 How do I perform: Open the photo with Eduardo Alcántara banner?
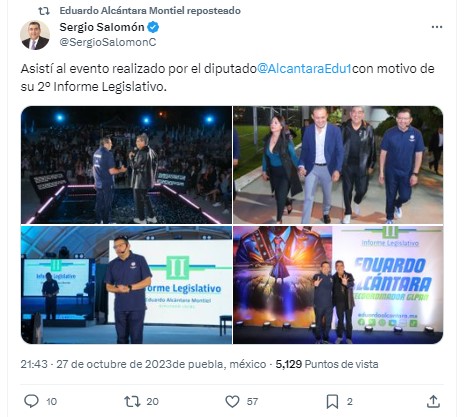pos(338,285)
